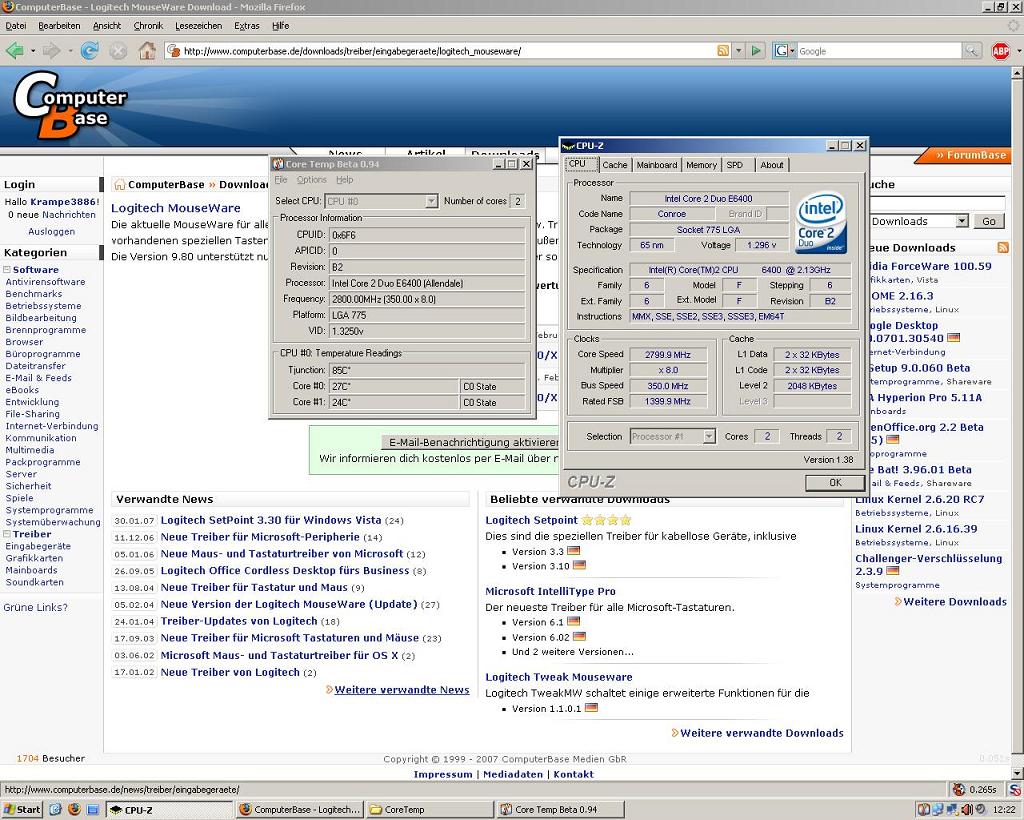Click the Stop loading icon
Image resolution: width=1024 pixels, height=820 pixels.
[118, 50]
